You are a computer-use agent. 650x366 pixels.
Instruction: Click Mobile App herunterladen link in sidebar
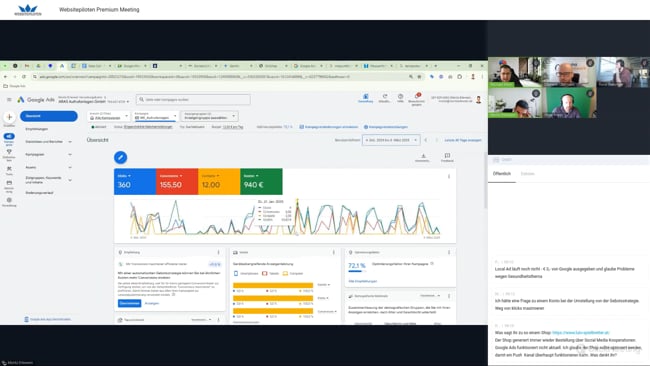coord(47,319)
